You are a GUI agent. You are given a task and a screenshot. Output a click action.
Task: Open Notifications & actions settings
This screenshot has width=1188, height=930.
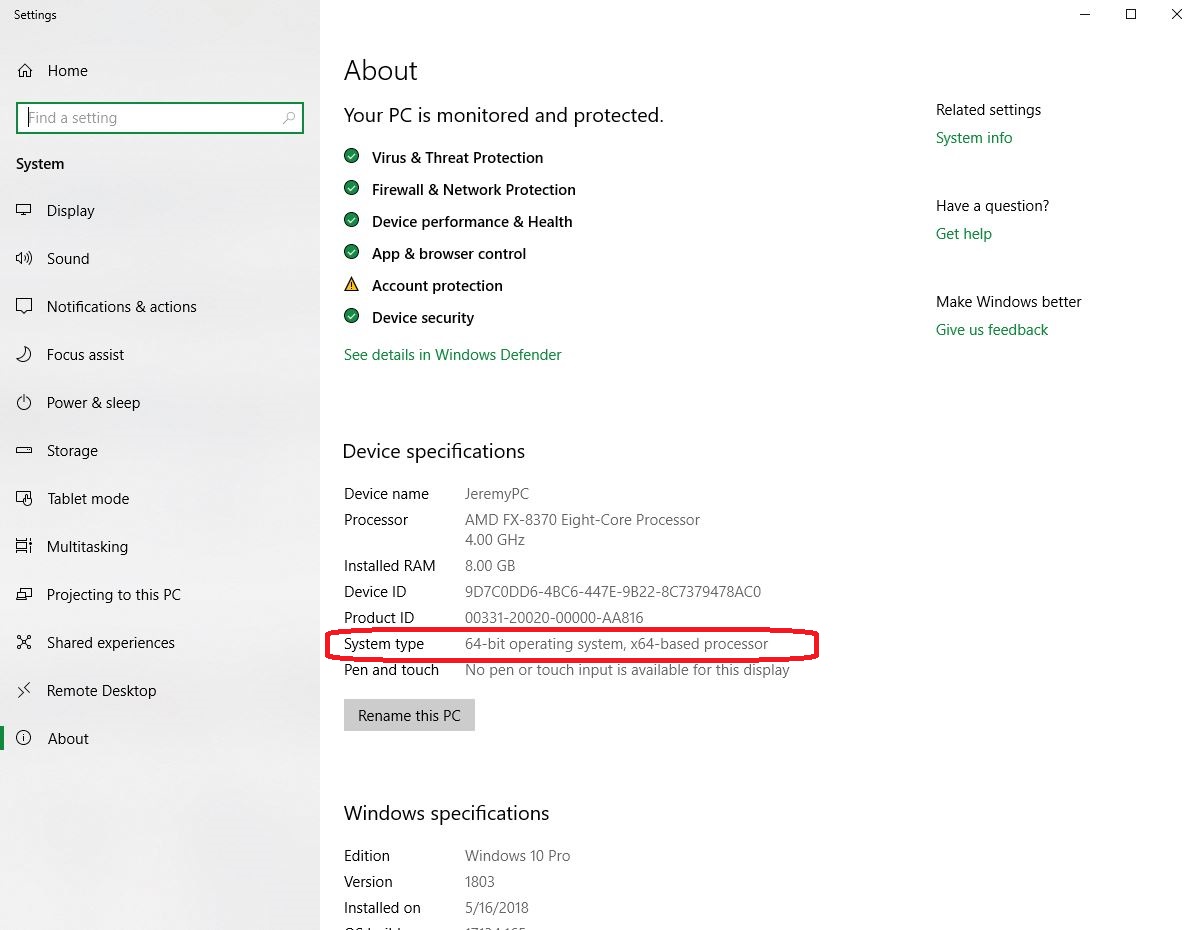[121, 307]
